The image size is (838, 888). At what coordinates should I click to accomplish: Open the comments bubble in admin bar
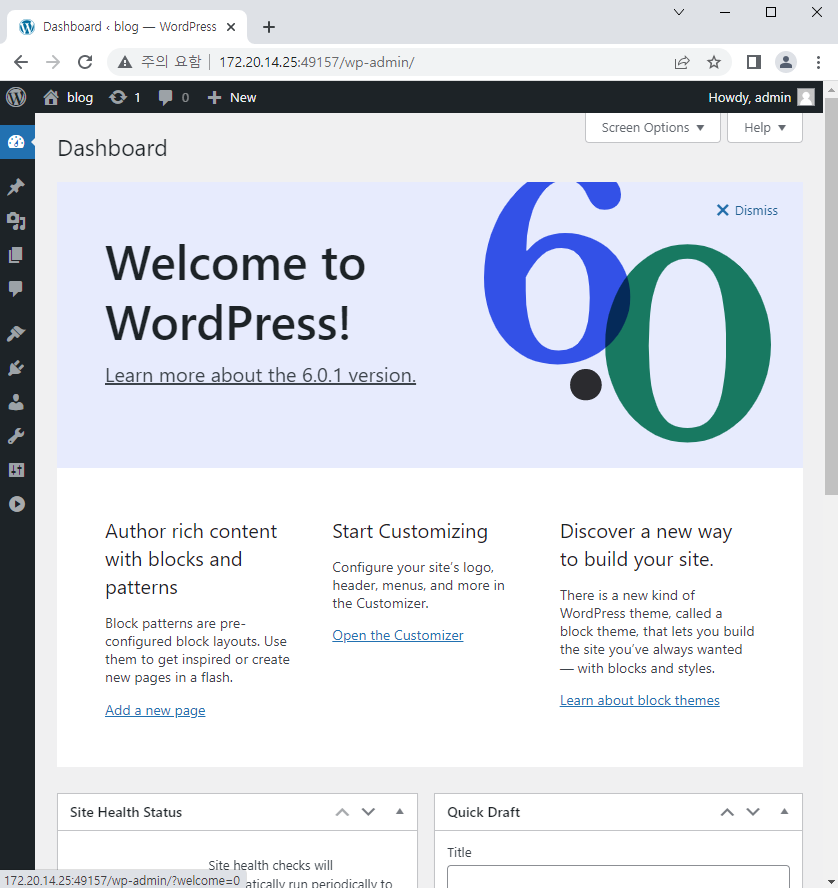pos(173,97)
